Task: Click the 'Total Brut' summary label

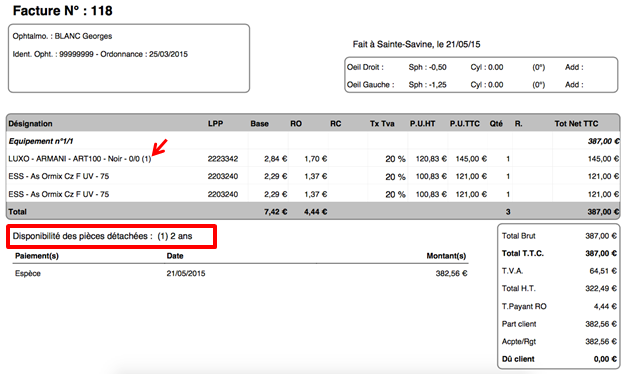Action: (519, 236)
